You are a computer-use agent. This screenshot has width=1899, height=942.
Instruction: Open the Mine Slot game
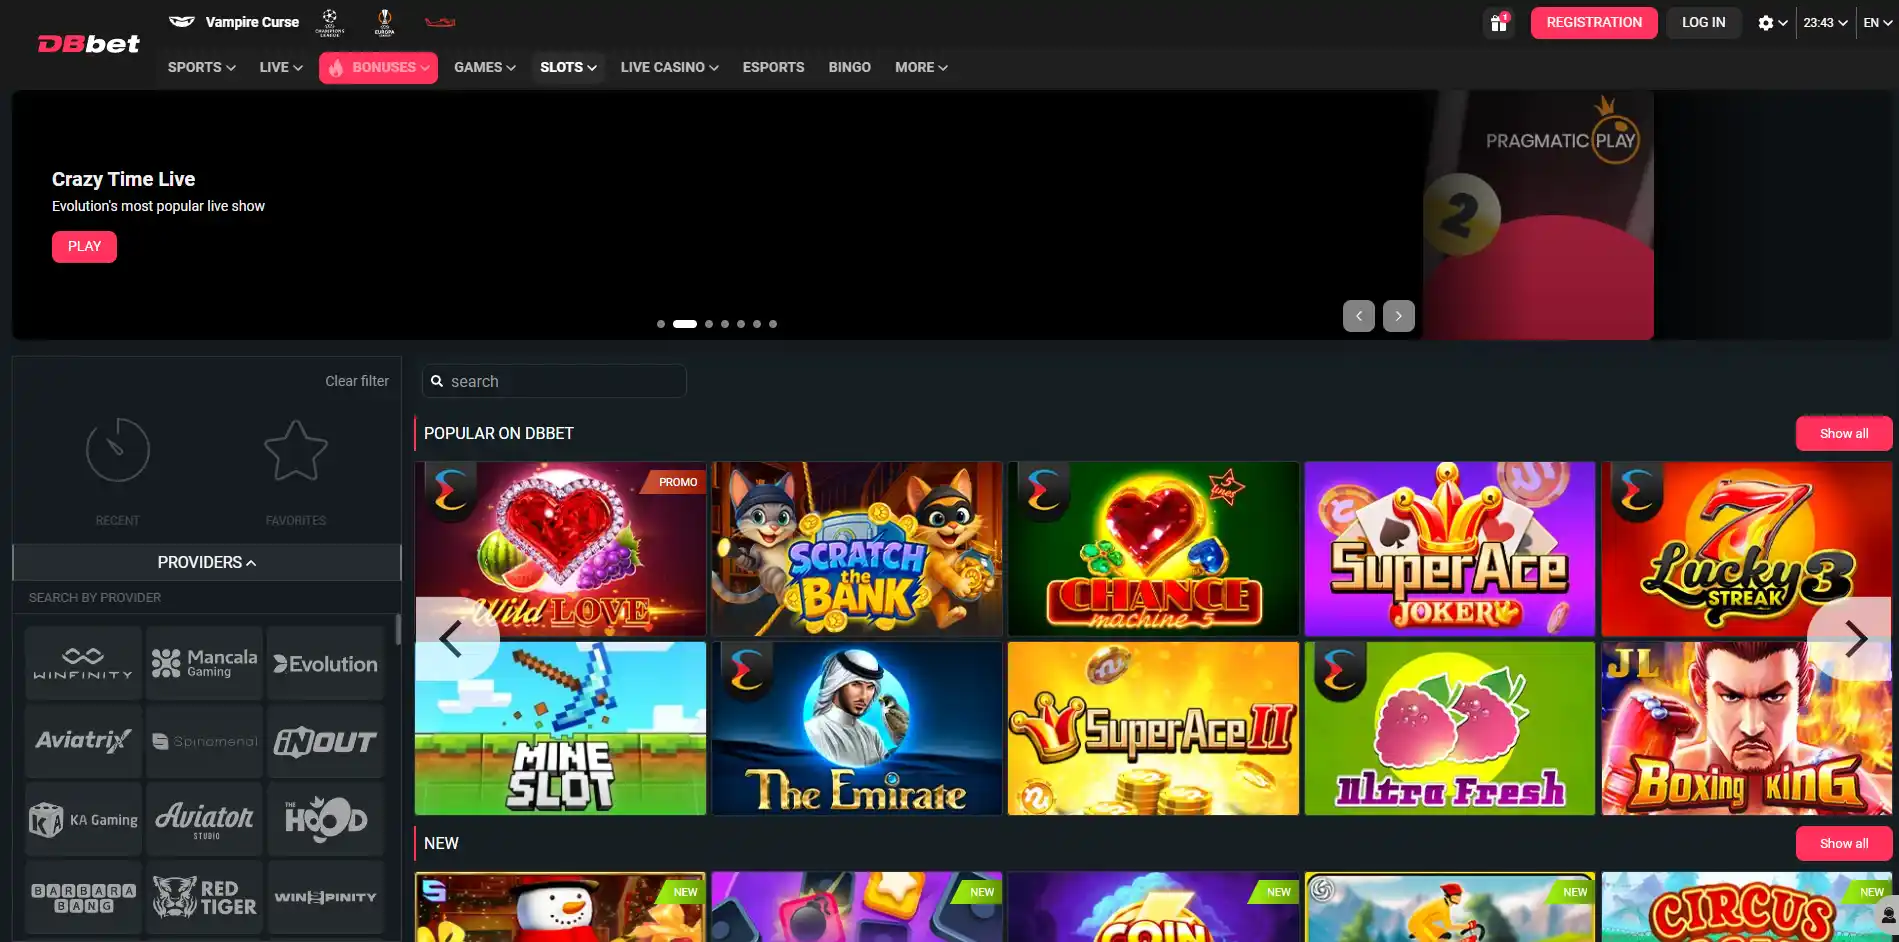tap(560, 728)
